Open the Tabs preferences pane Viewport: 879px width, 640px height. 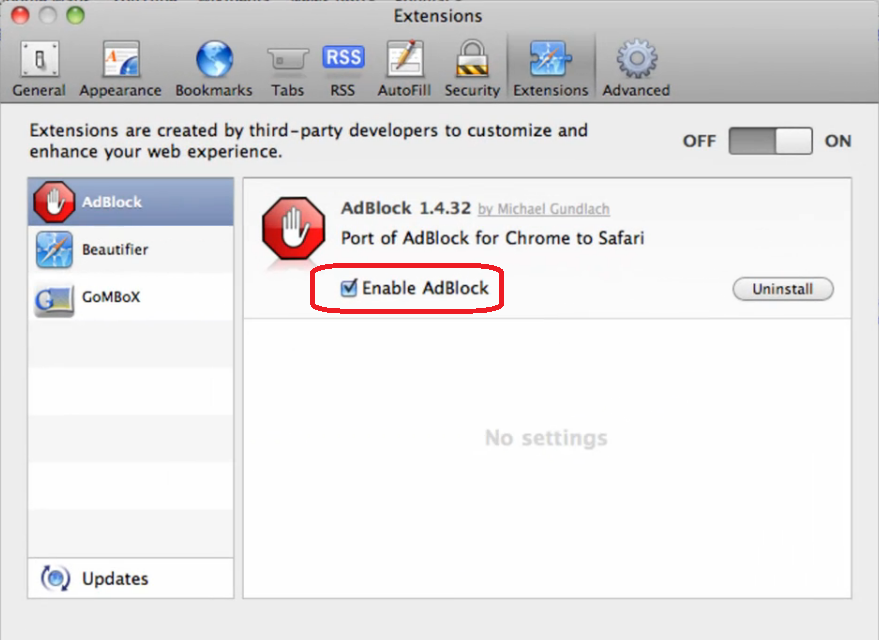tap(287, 69)
